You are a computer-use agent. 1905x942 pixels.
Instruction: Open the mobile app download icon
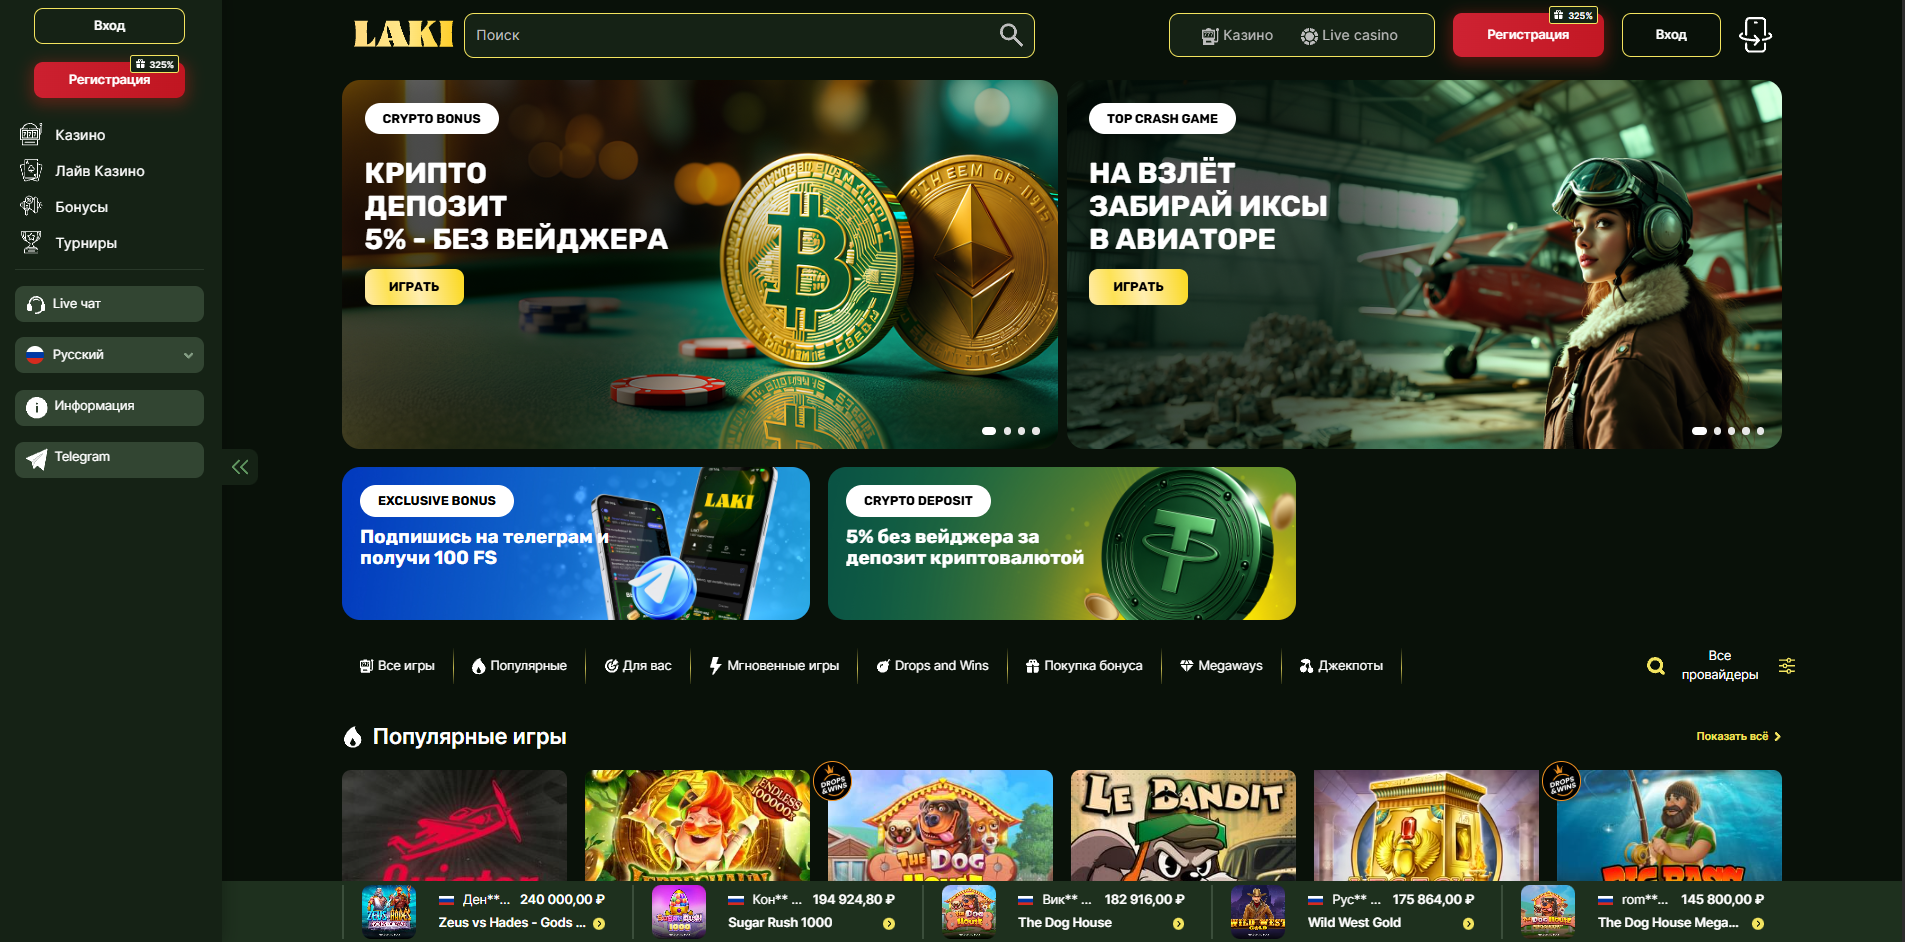(x=1755, y=35)
